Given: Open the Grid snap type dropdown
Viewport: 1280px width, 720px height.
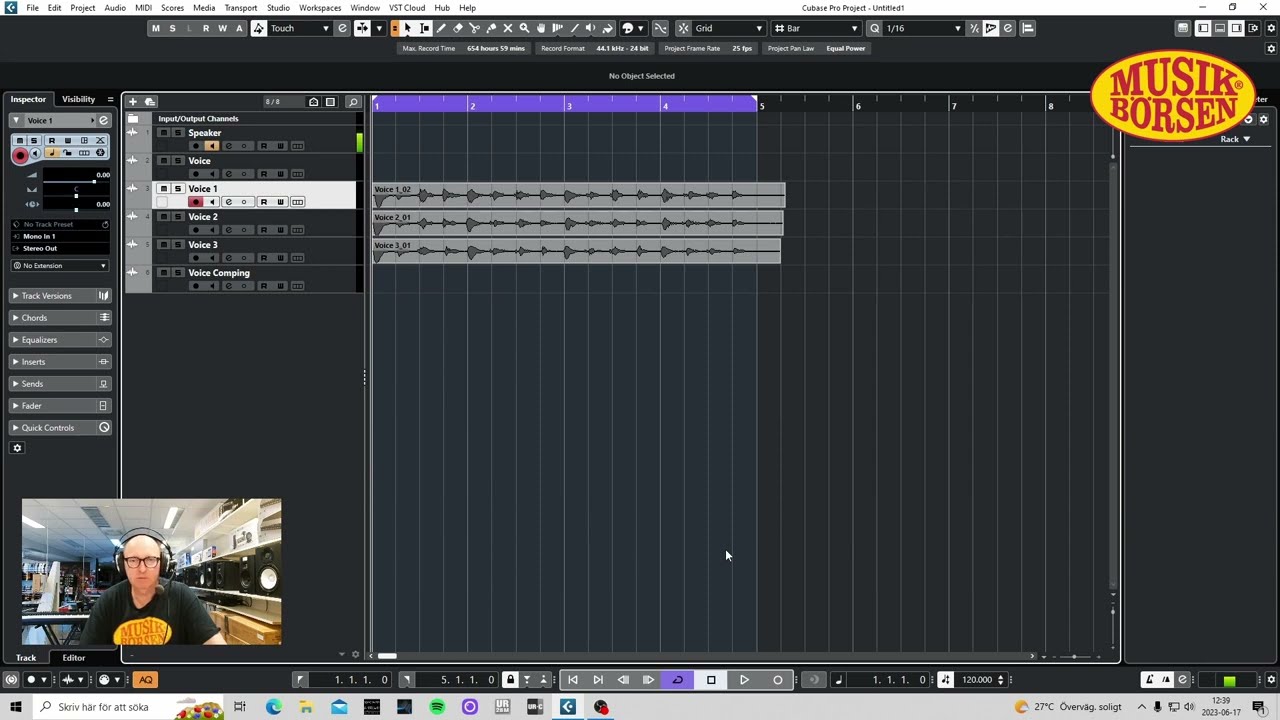Looking at the screenshot, I should (728, 28).
